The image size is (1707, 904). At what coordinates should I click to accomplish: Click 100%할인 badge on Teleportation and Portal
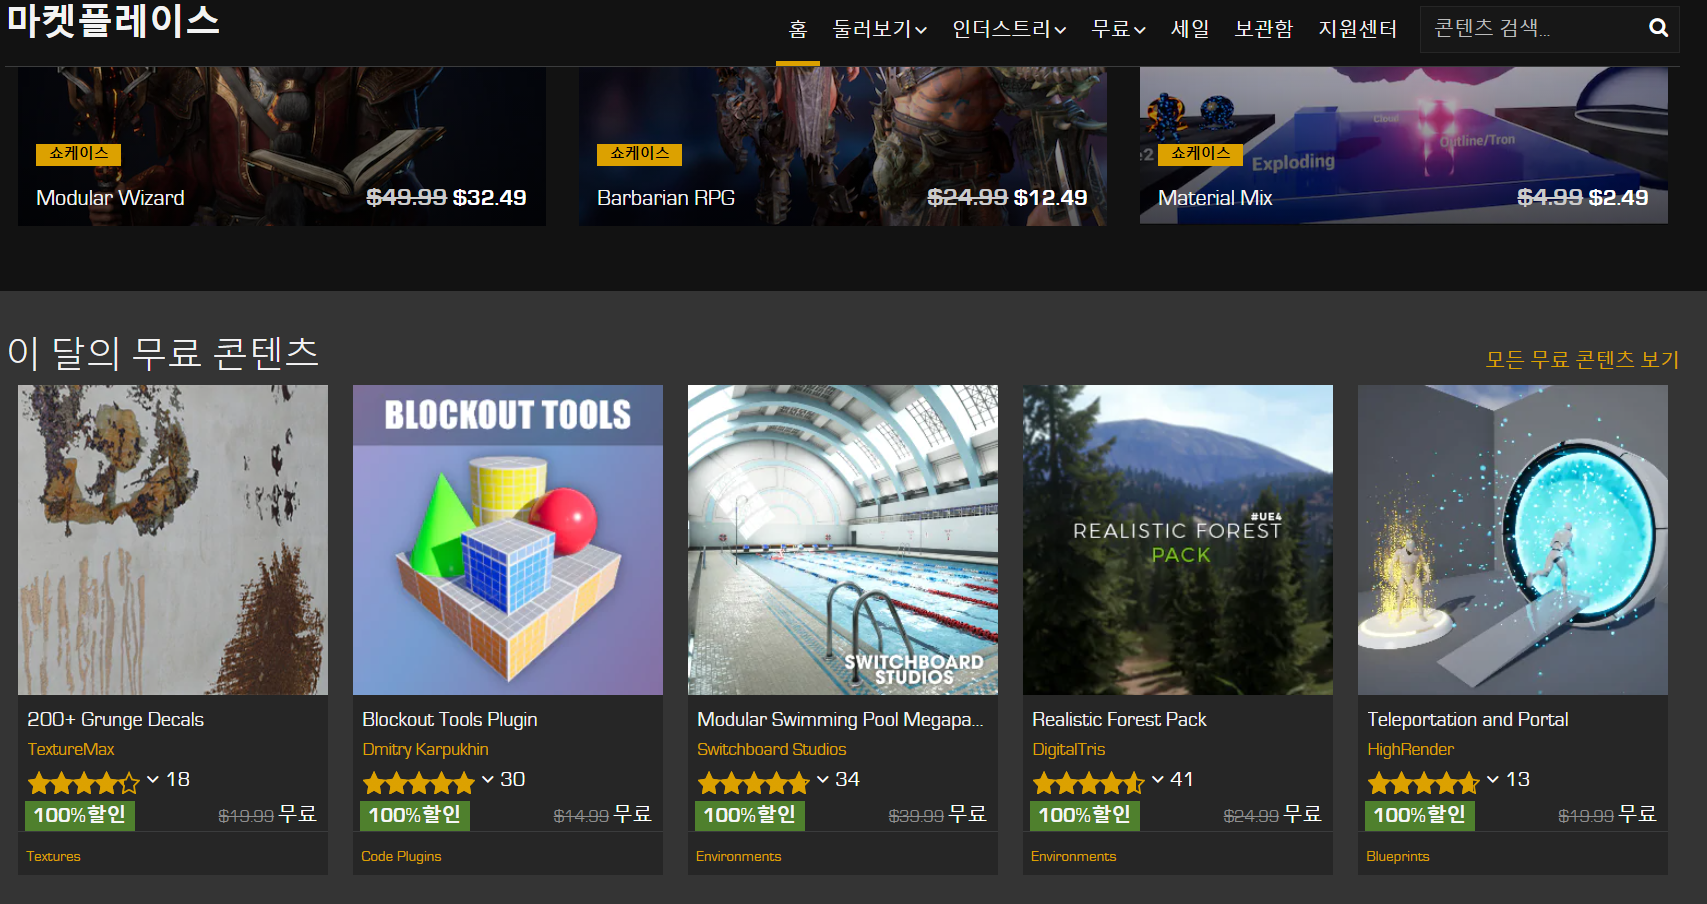click(1419, 815)
